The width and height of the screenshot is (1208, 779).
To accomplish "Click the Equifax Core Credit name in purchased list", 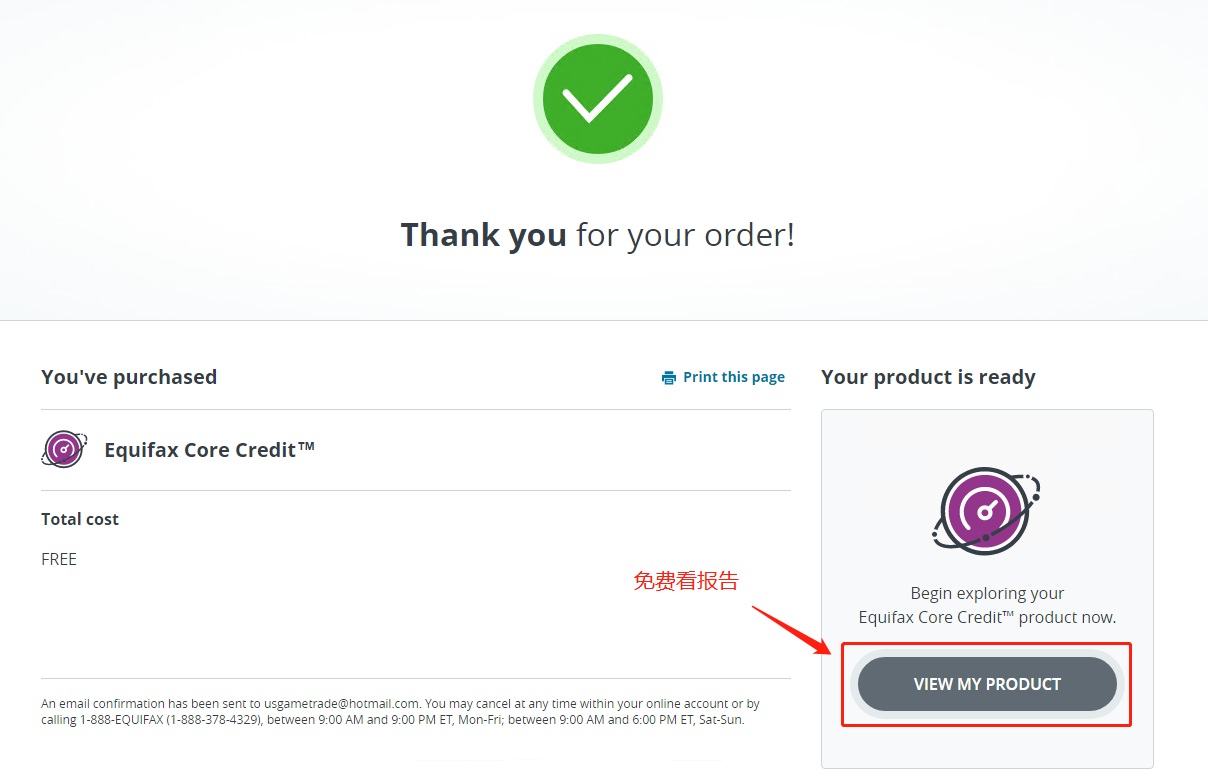I will [x=210, y=450].
